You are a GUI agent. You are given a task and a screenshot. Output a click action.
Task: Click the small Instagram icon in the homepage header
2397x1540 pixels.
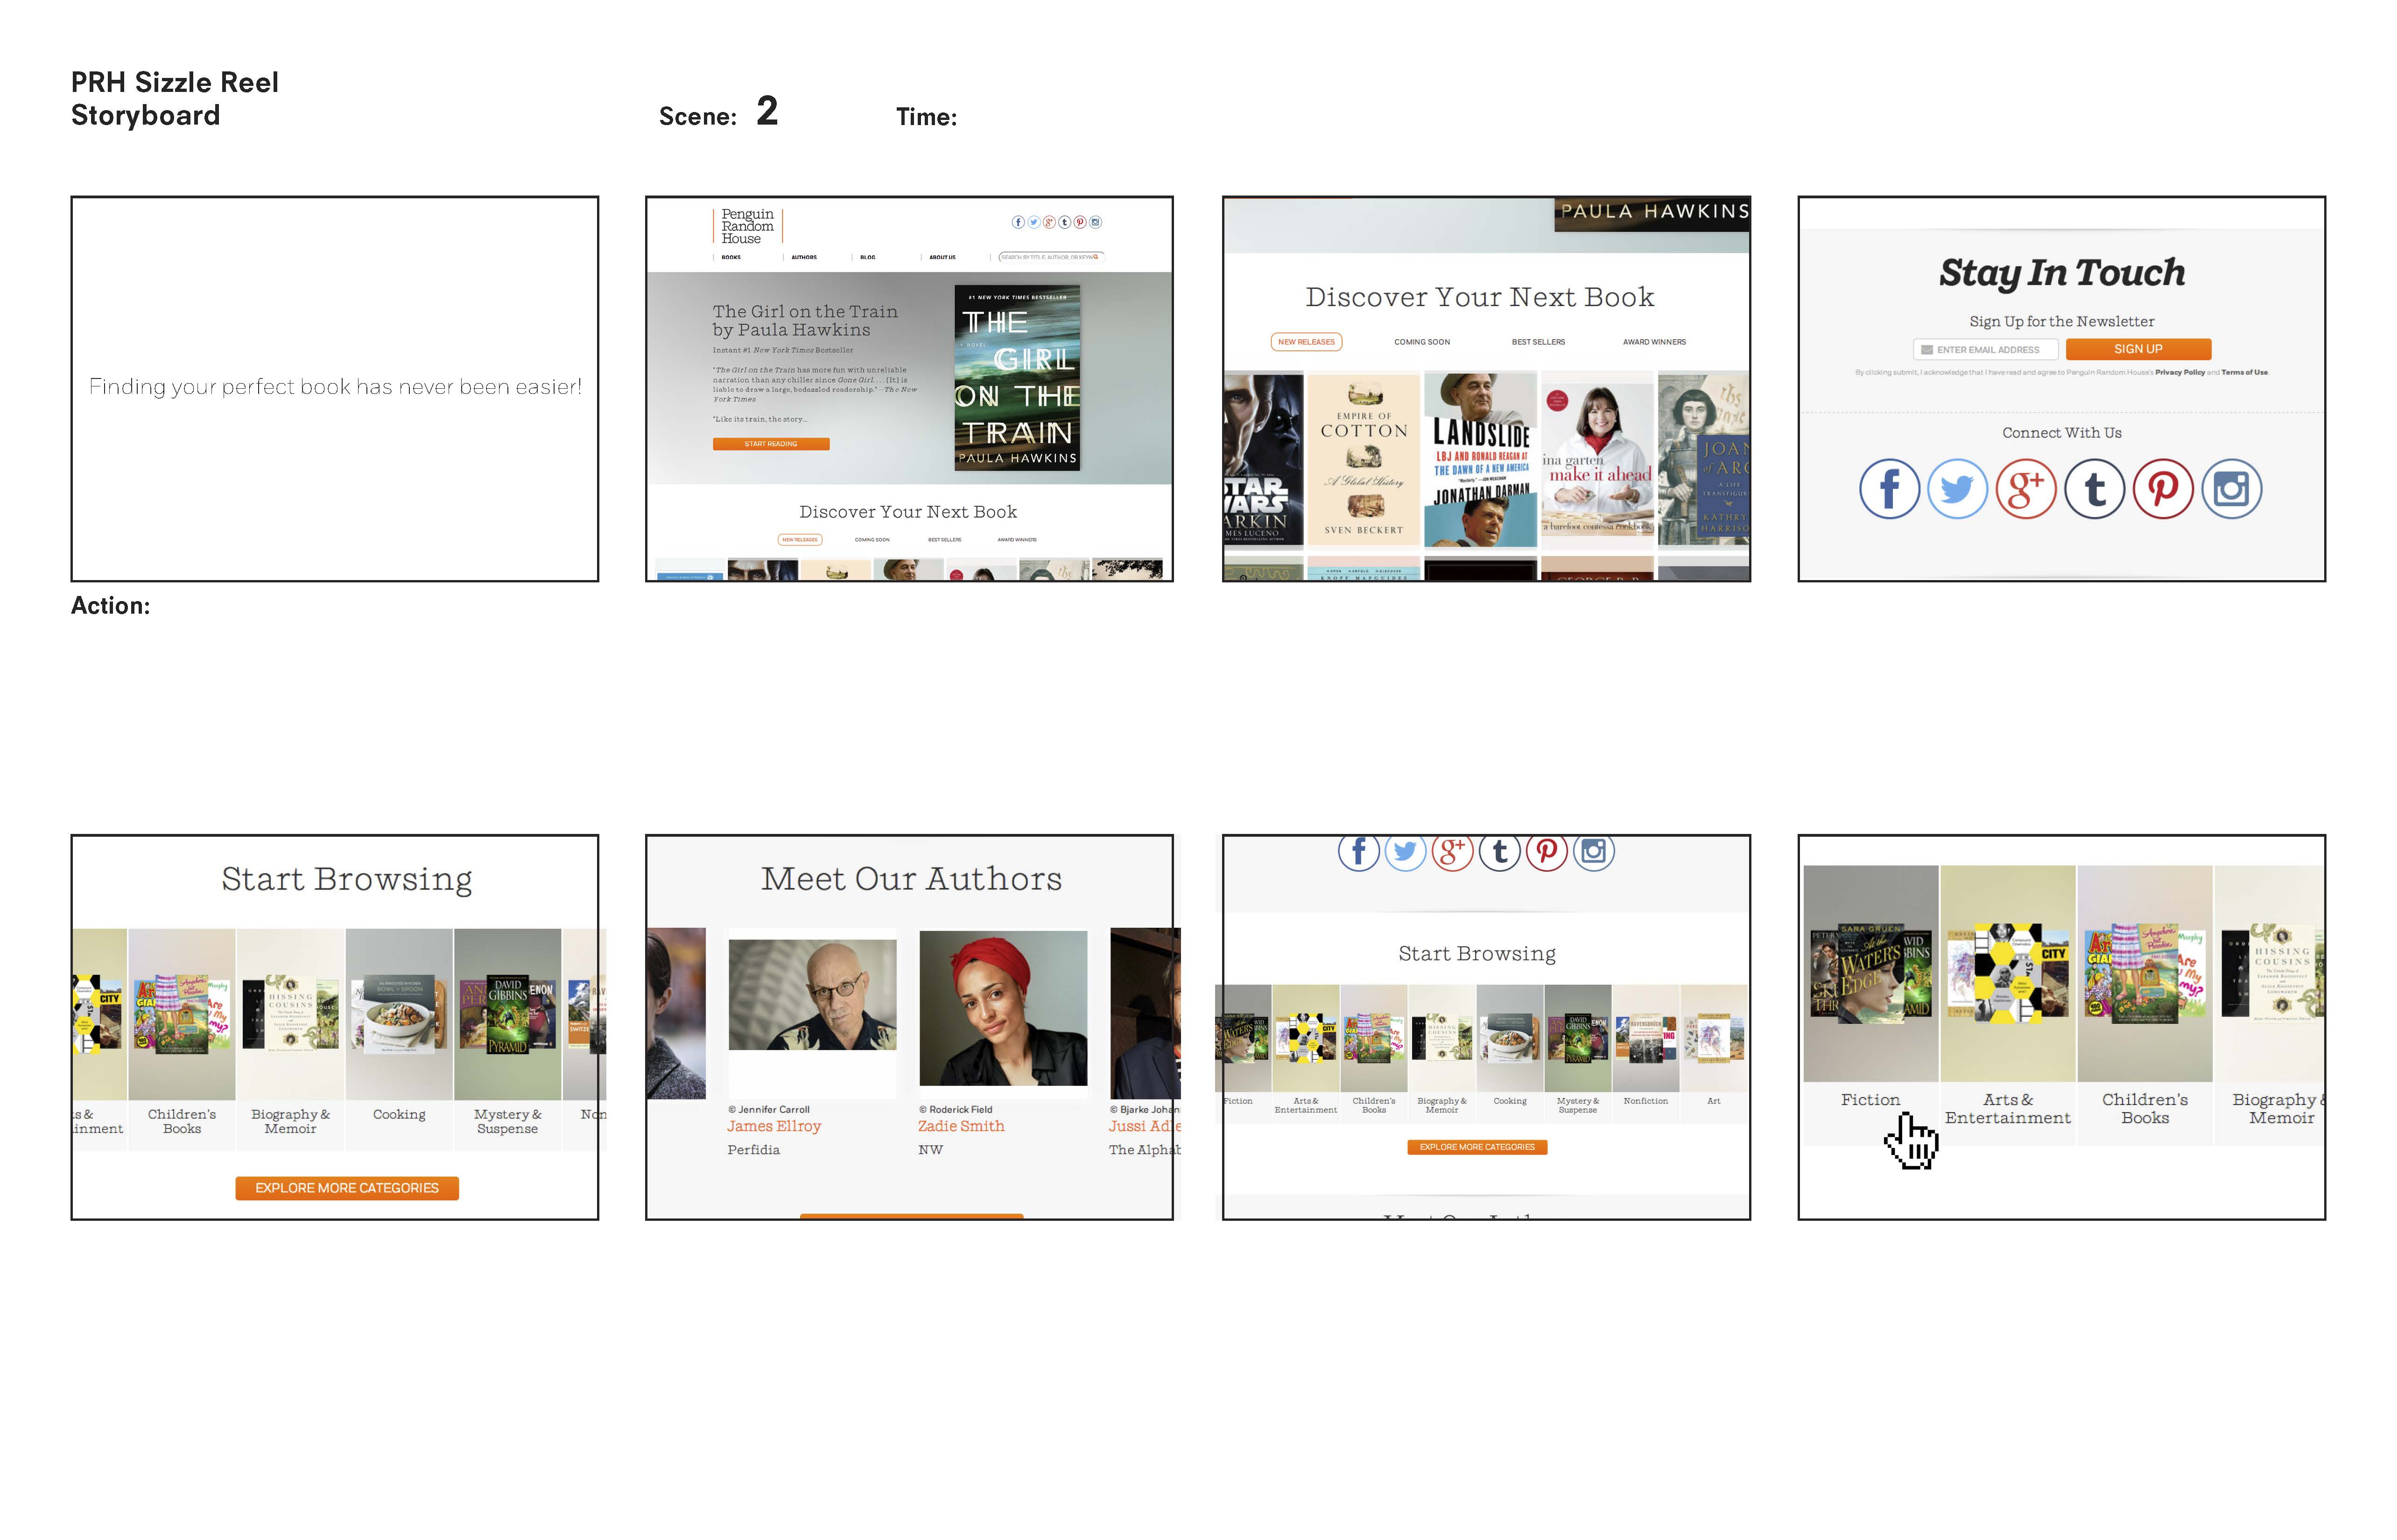pyautogui.click(x=1095, y=222)
